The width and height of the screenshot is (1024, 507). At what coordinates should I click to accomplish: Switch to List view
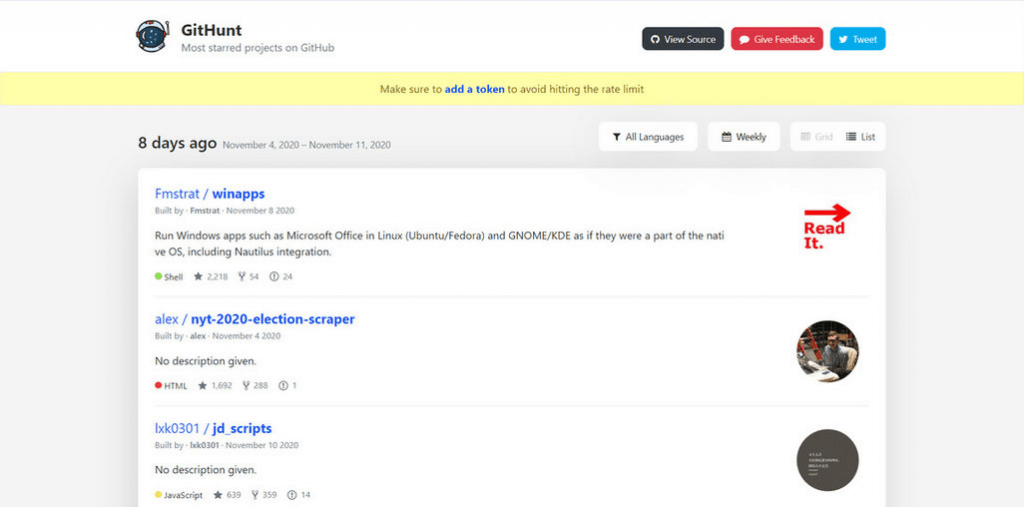coord(860,137)
